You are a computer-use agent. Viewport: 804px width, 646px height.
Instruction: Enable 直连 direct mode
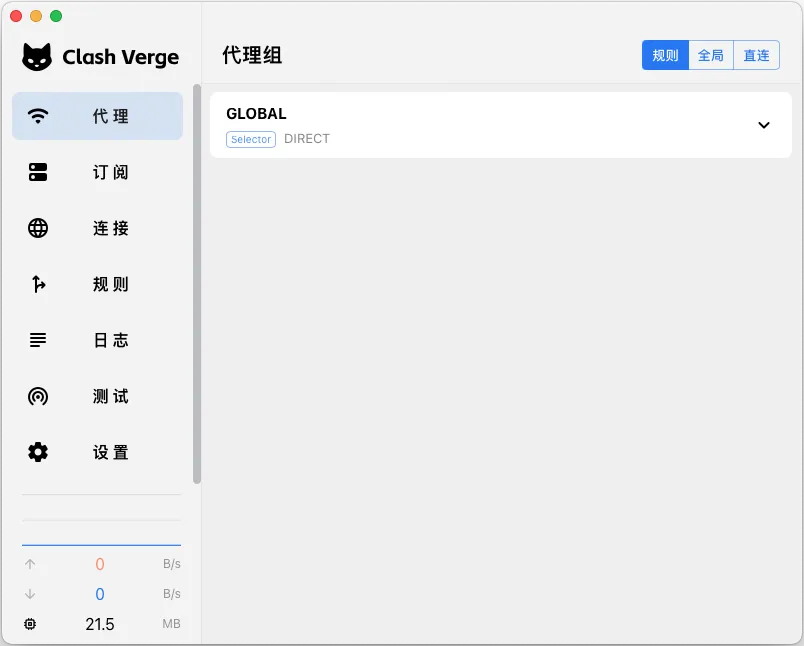coord(756,55)
